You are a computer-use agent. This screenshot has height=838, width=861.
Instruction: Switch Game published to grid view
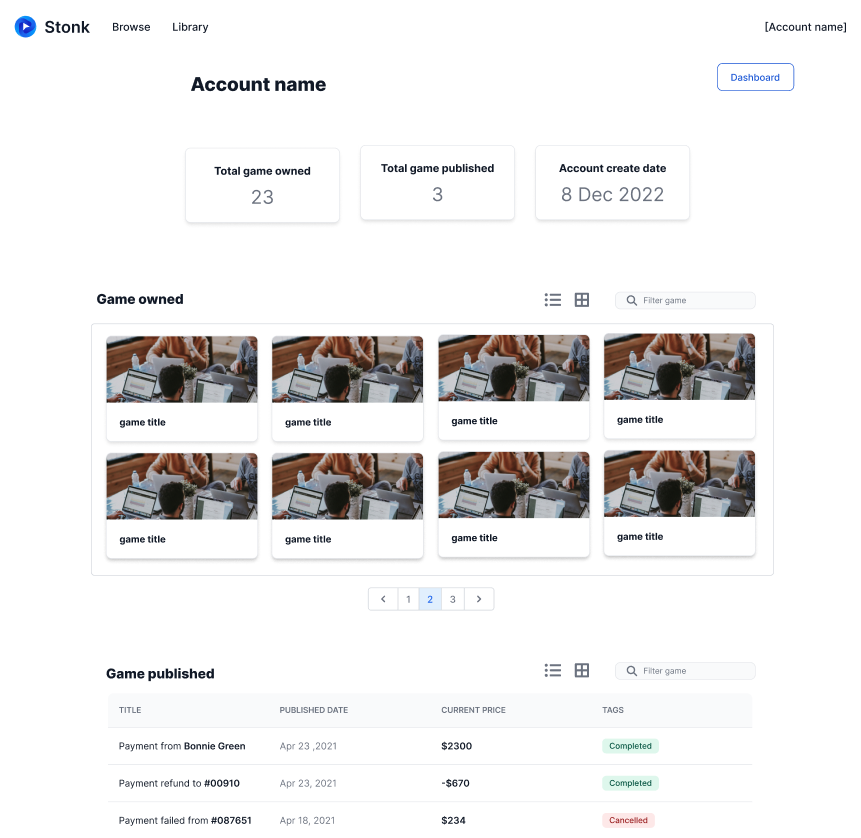point(582,671)
